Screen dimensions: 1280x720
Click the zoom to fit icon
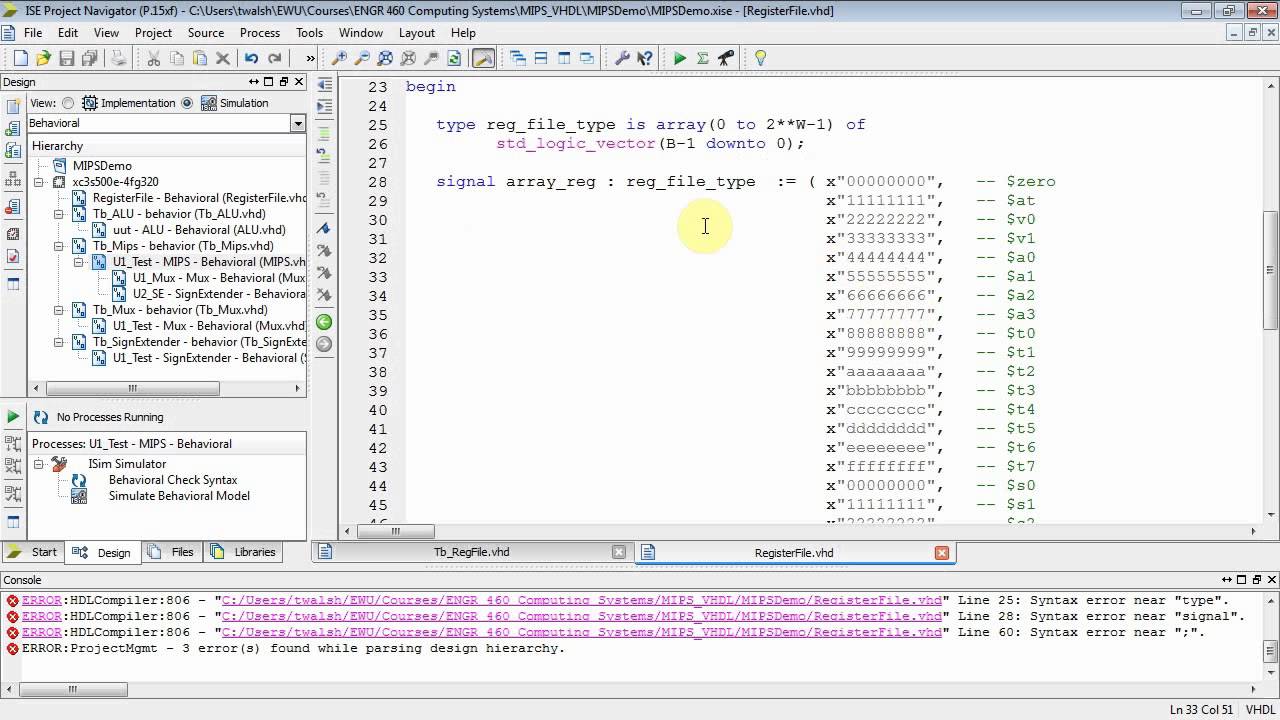(x=386, y=58)
